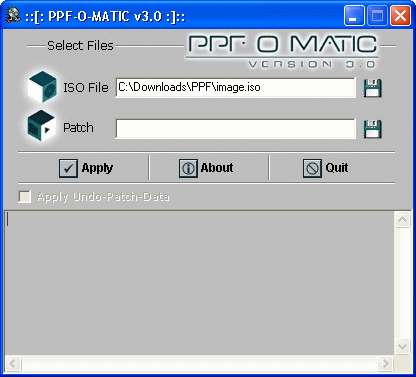Browse for patch file with floppy icon
Image resolution: width=416 pixels, height=377 pixels.
[x=372, y=129]
